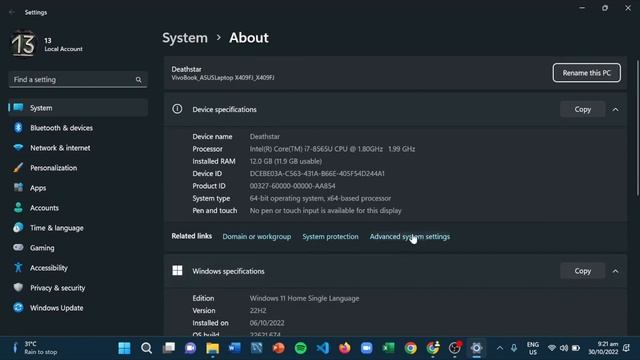This screenshot has height=360, width=640.
Task: Open Spotify from taskbar
Action: tap(301, 348)
